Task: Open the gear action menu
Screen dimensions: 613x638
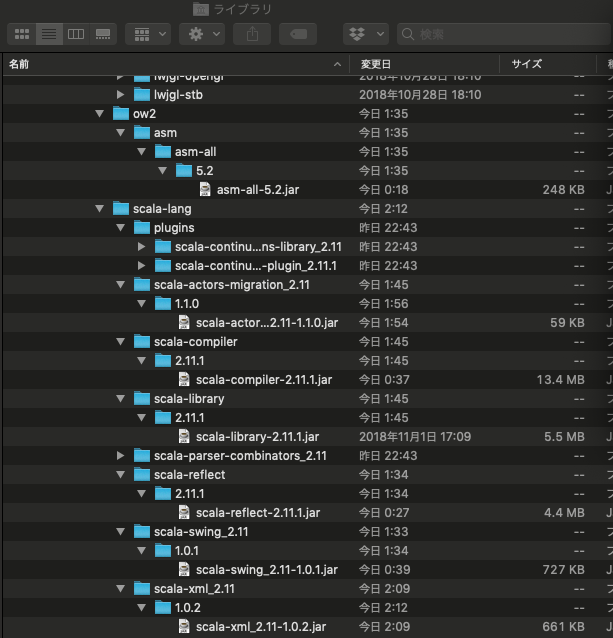Action: 202,34
